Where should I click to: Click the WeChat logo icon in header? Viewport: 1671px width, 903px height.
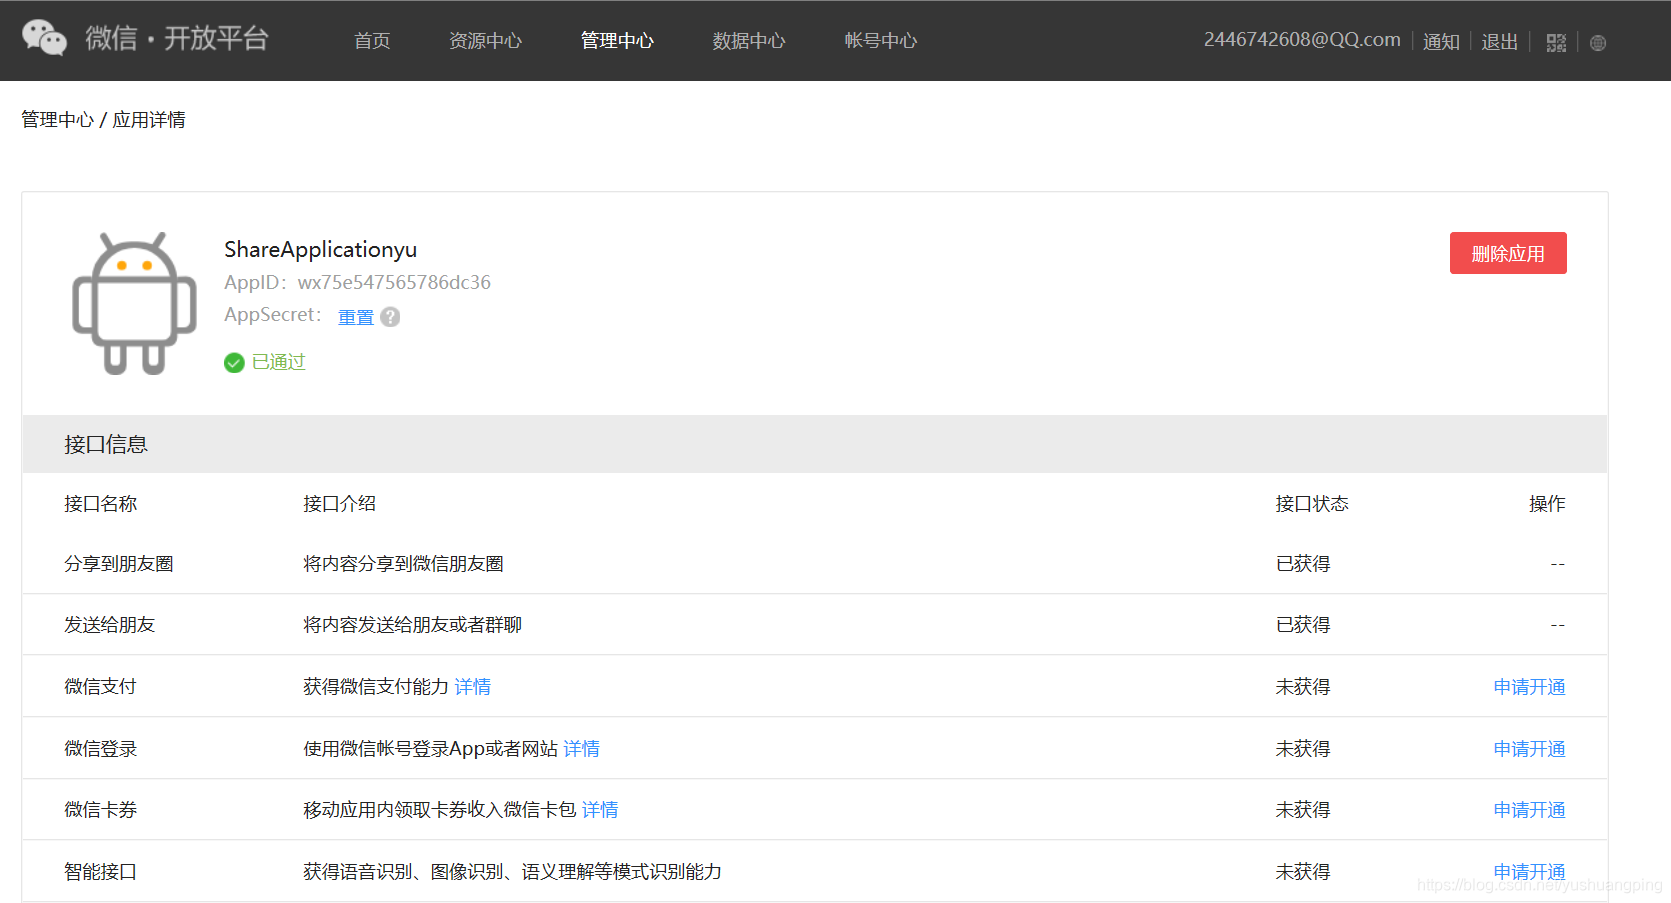[44, 38]
